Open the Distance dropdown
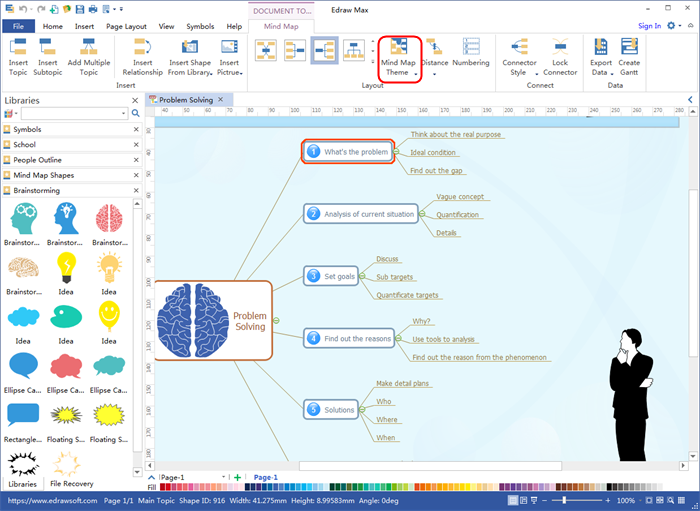 [434, 57]
